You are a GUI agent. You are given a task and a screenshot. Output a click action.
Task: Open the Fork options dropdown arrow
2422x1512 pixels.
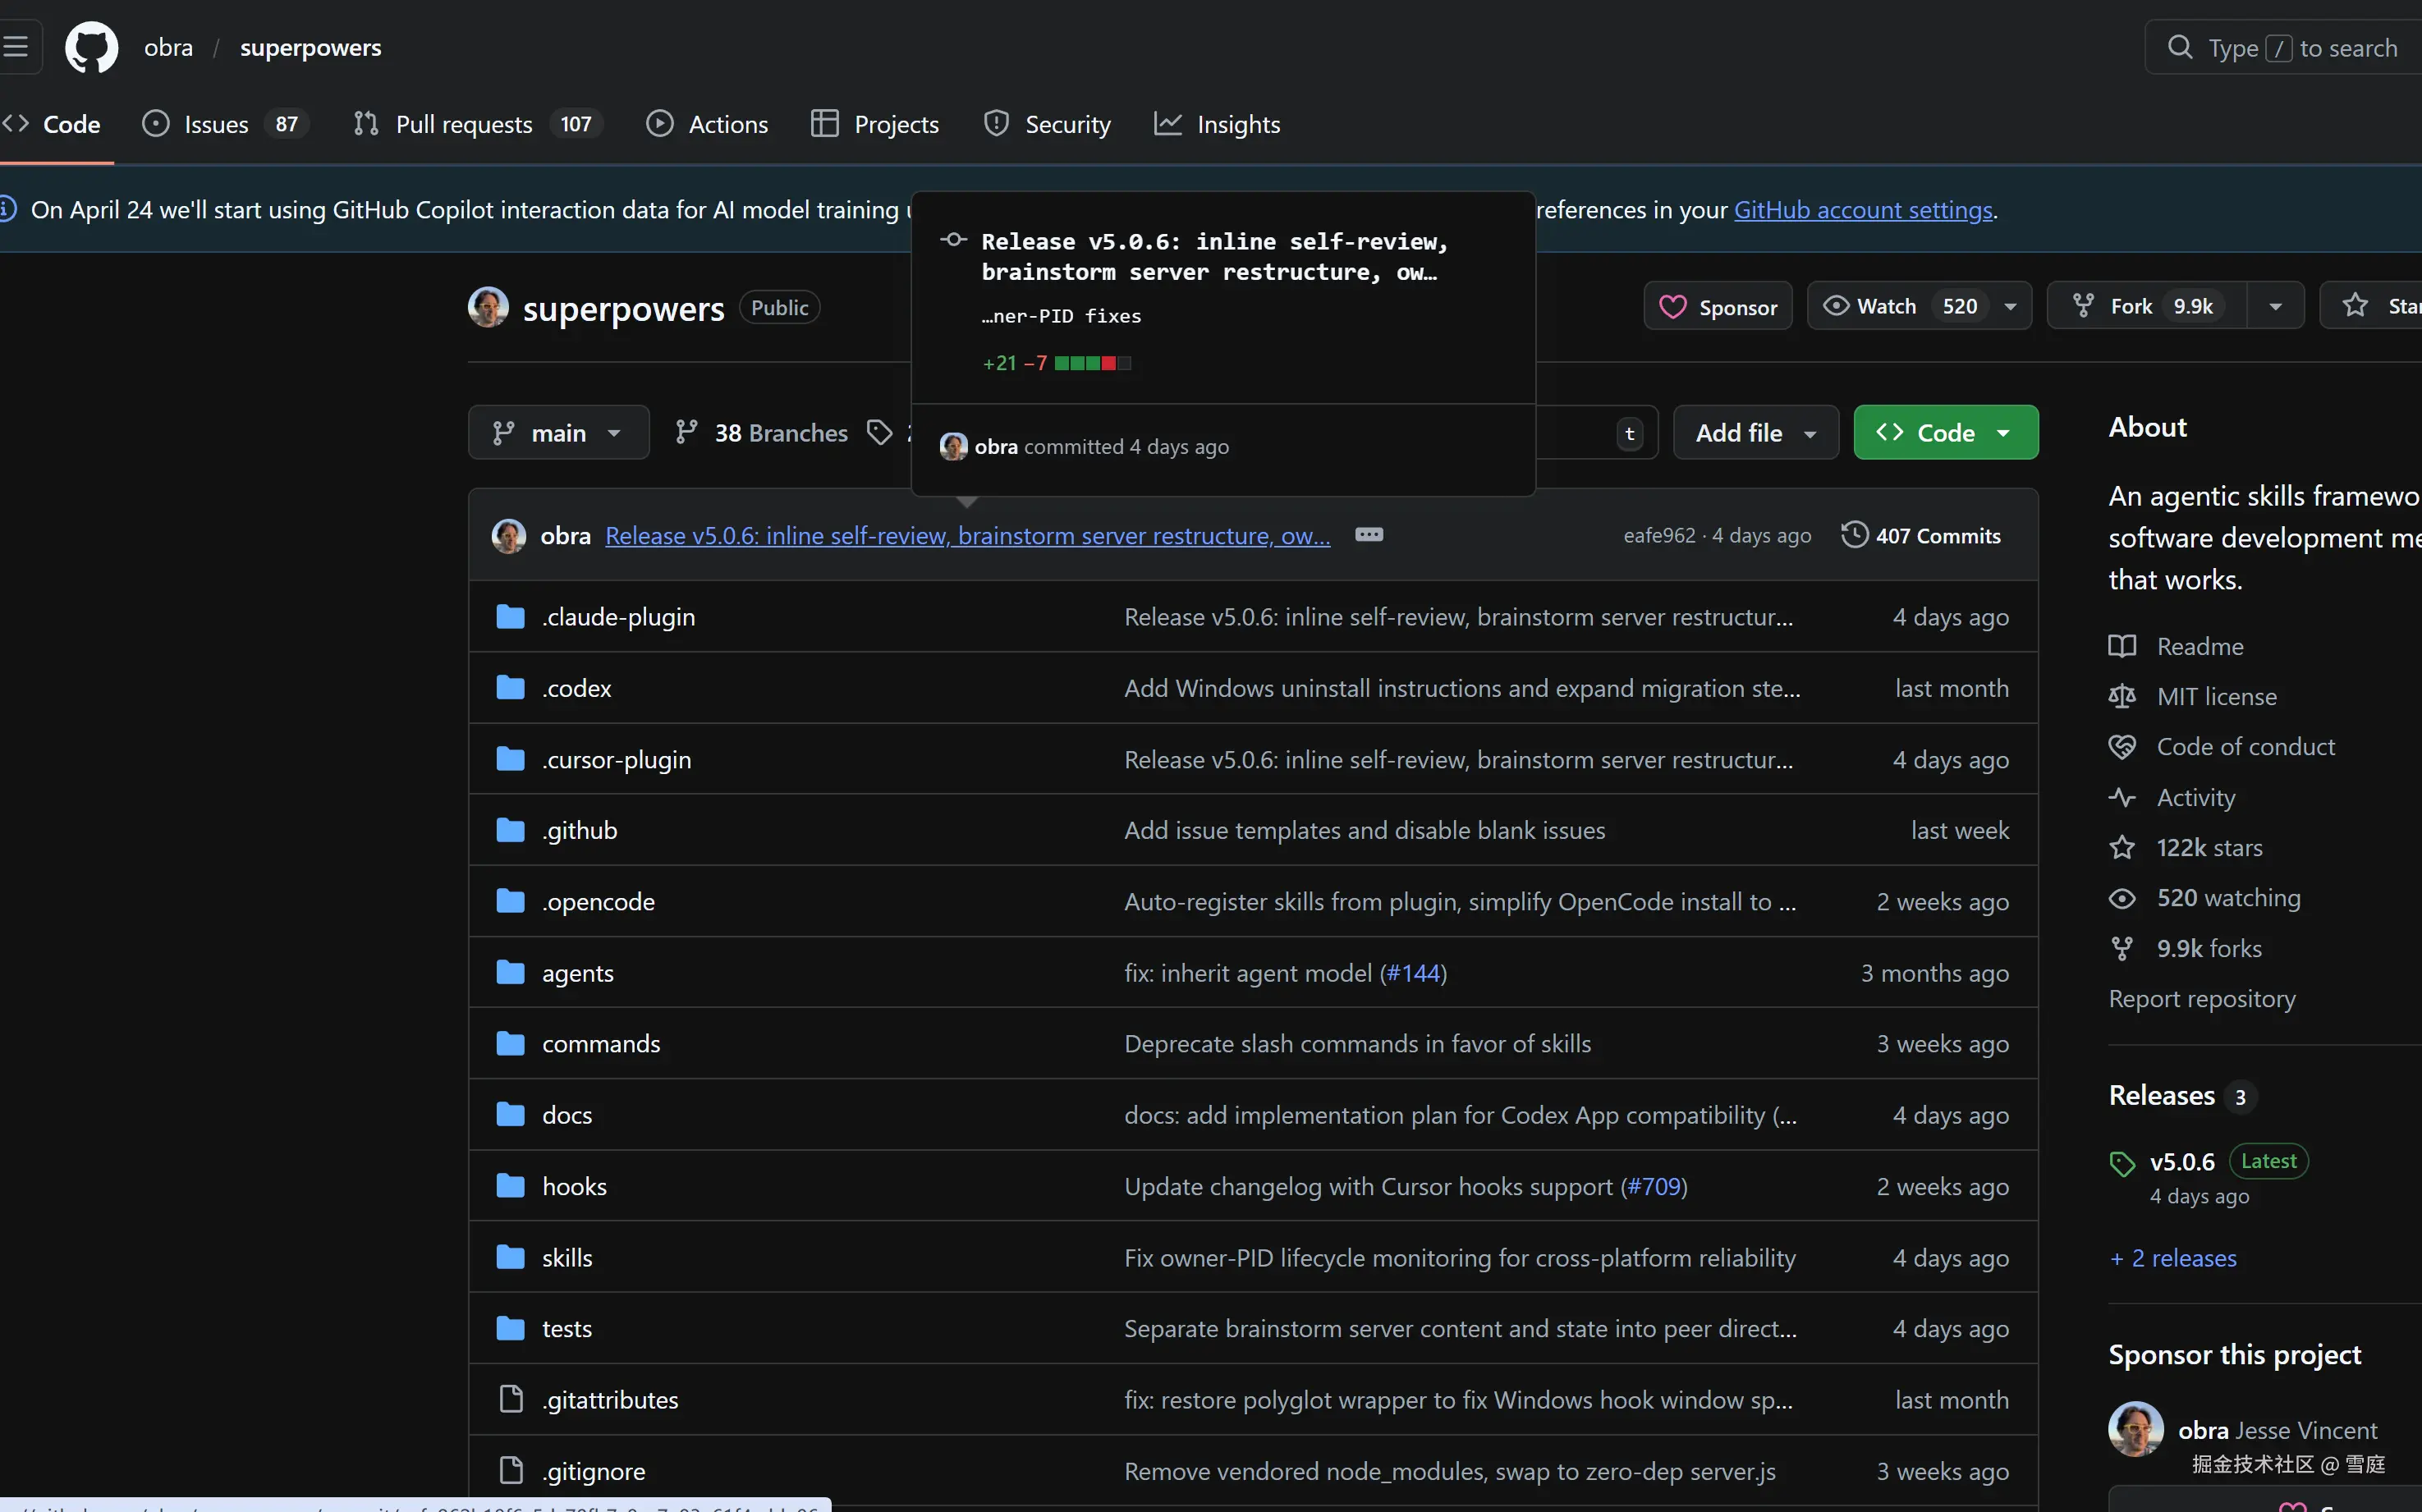coord(2275,306)
